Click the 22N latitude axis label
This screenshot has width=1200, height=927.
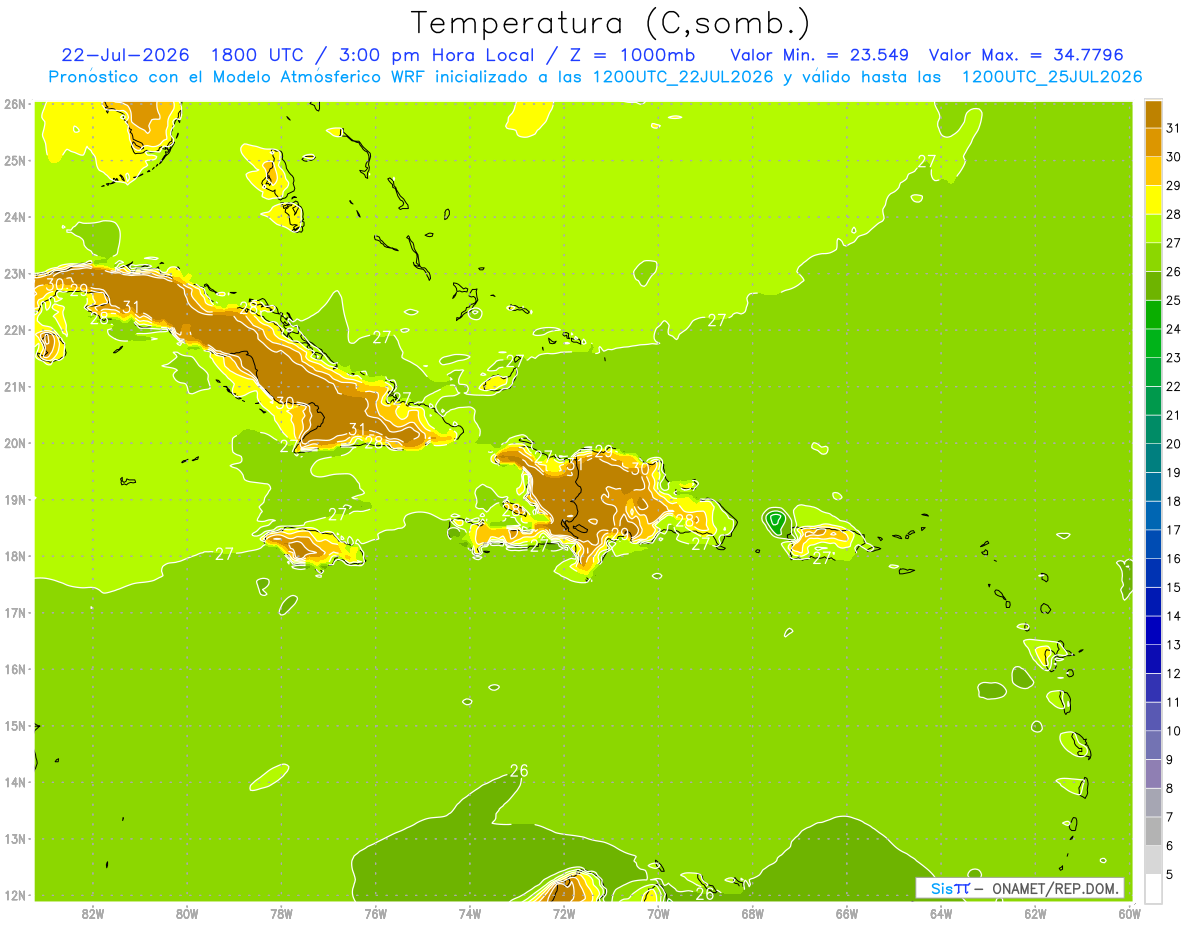[15, 330]
